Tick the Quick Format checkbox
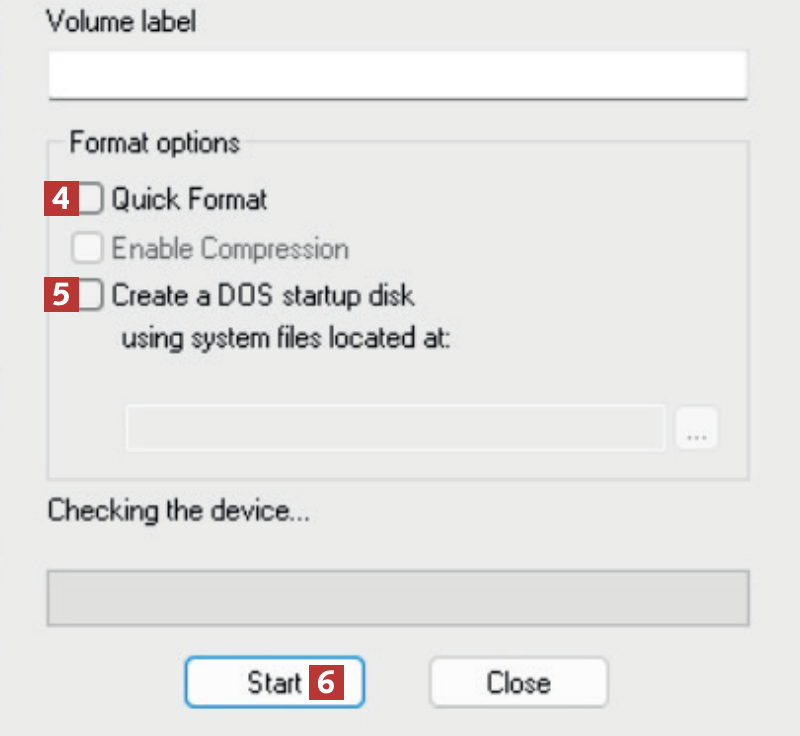Image resolution: width=800 pixels, height=736 pixels. (92, 199)
